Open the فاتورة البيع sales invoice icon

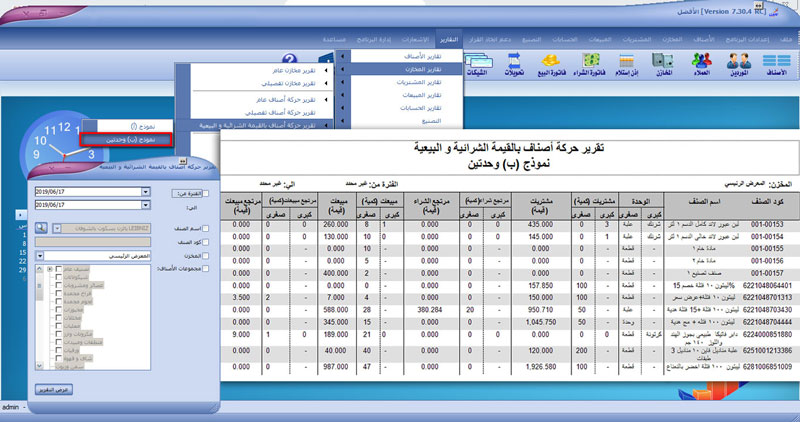[552, 65]
